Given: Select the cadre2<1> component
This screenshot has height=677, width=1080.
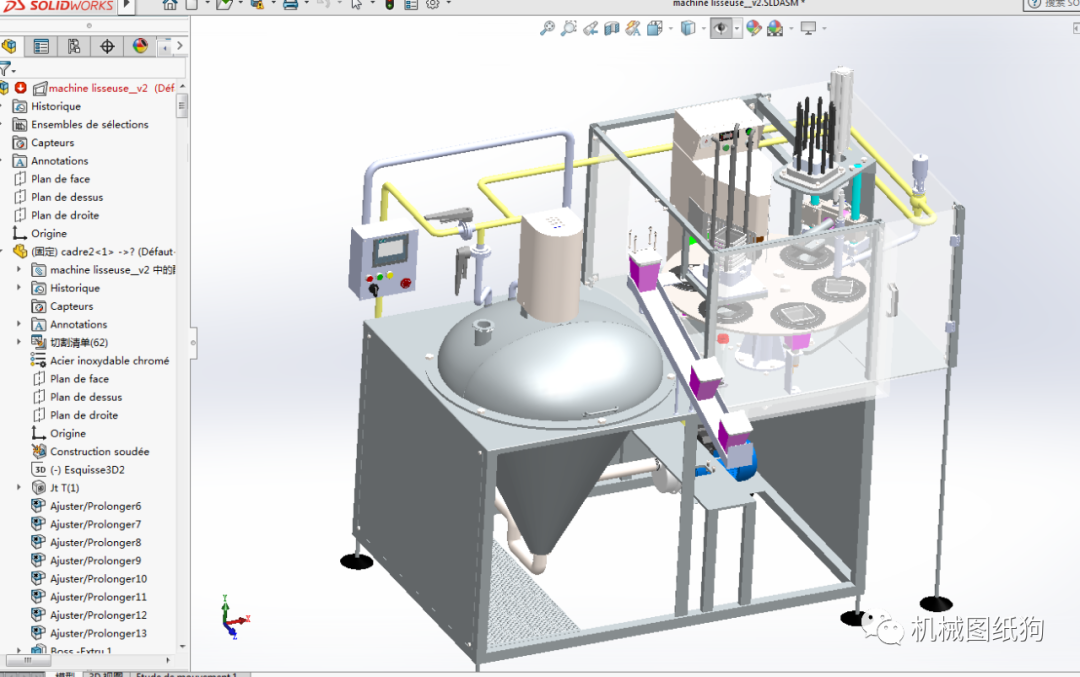Looking at the screenshot, I should pos(103,251).
